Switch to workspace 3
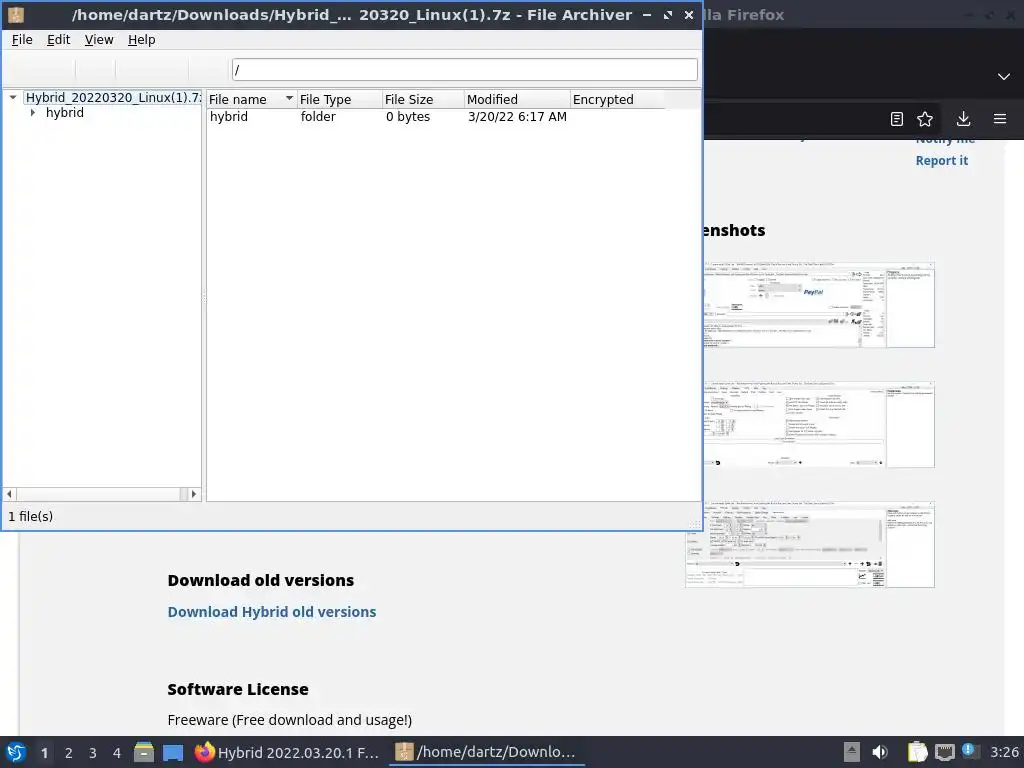 [93, 753]
